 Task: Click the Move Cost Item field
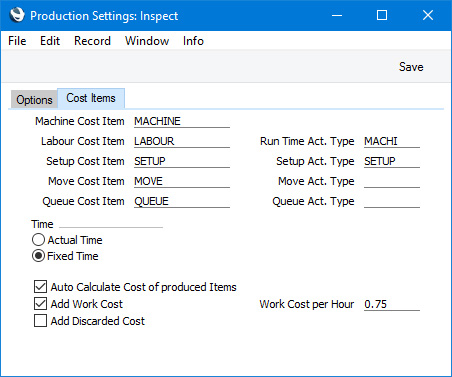(182, 181)
